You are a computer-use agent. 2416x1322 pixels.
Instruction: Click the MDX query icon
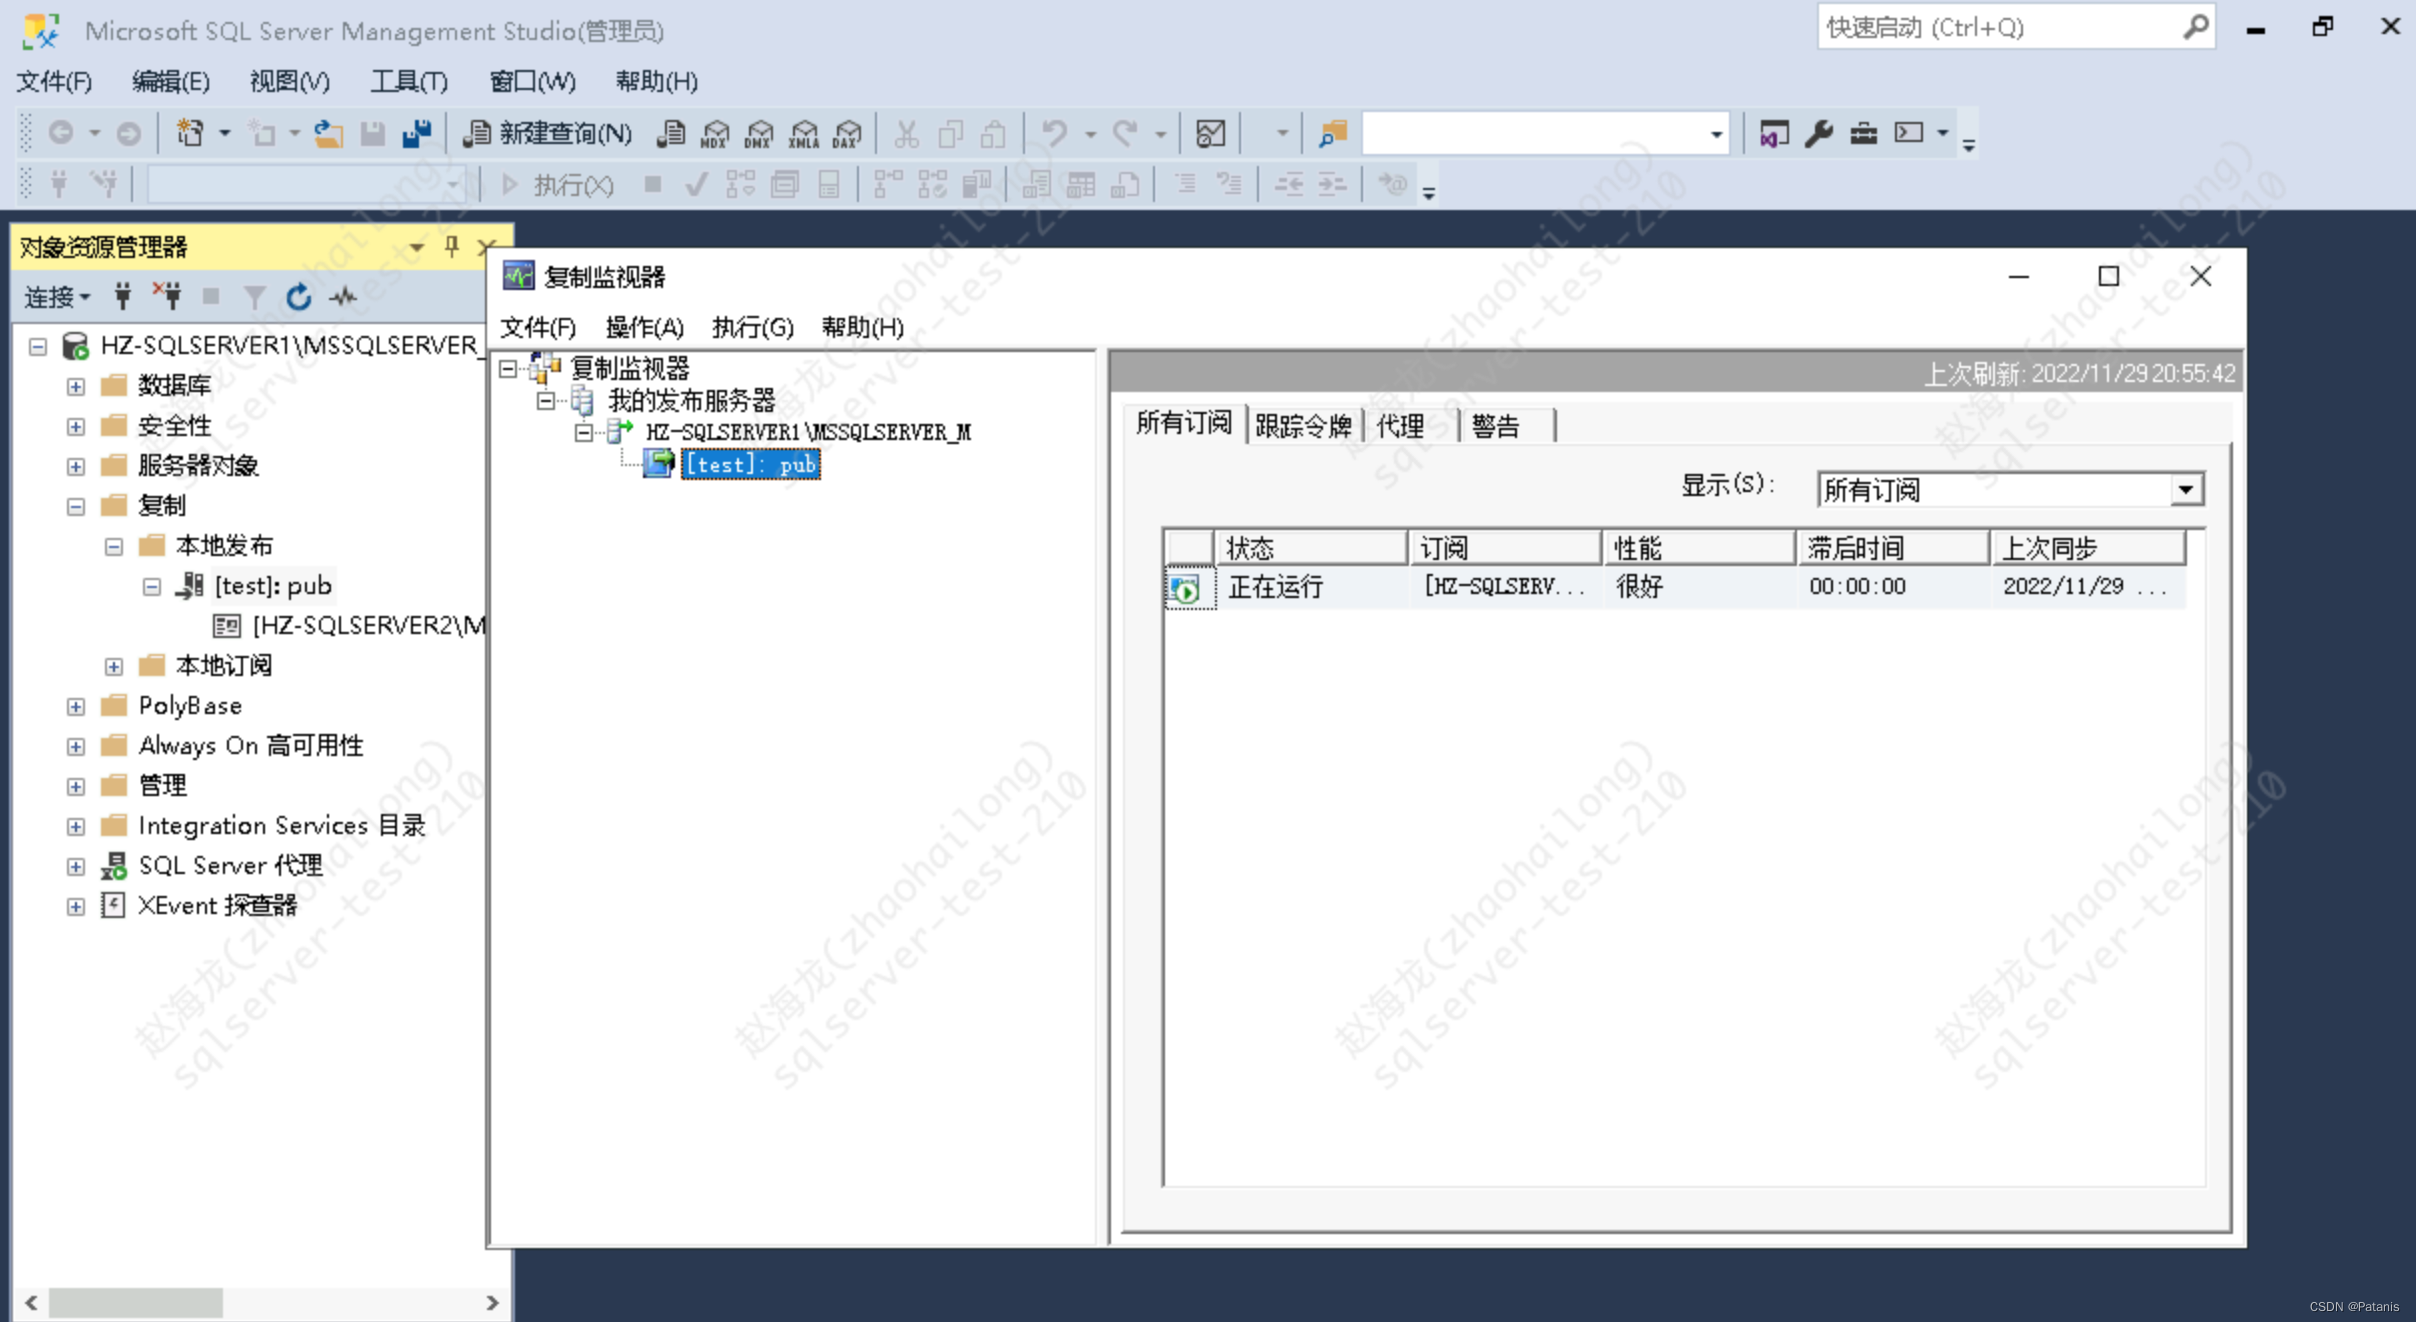(x=715, y=133)
